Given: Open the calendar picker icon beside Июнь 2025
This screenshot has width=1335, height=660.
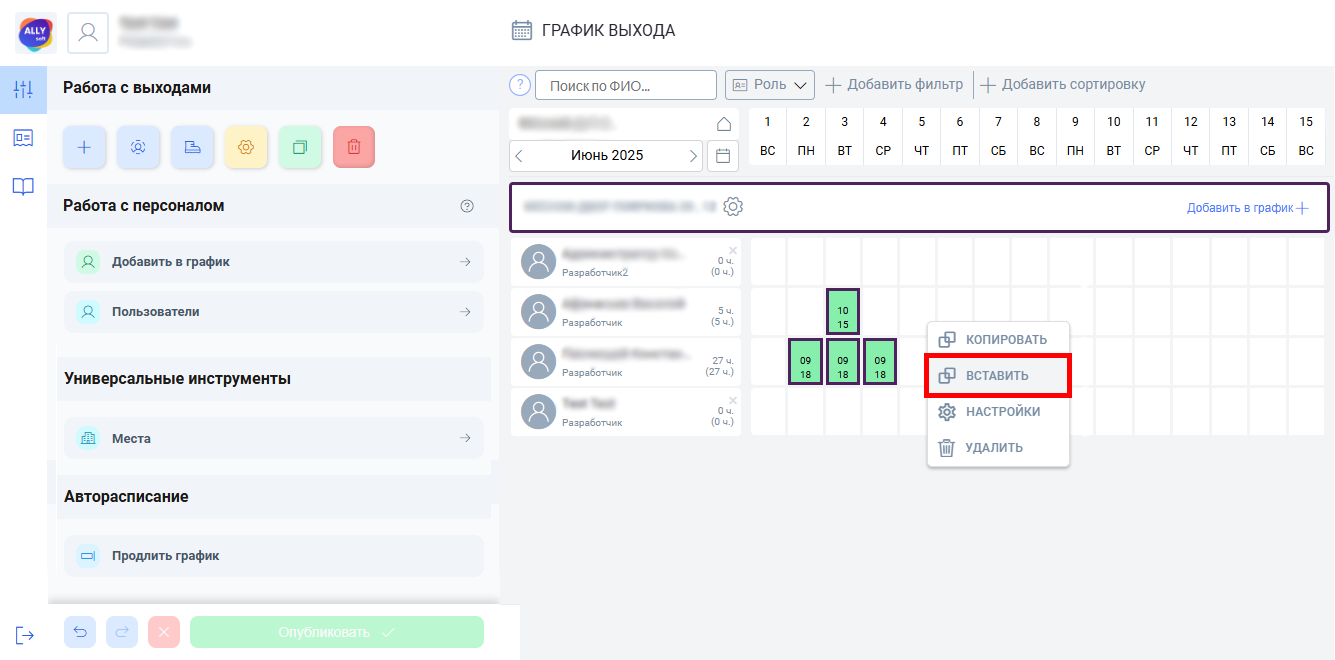Looking at the screenshot, I should point(723,156).
